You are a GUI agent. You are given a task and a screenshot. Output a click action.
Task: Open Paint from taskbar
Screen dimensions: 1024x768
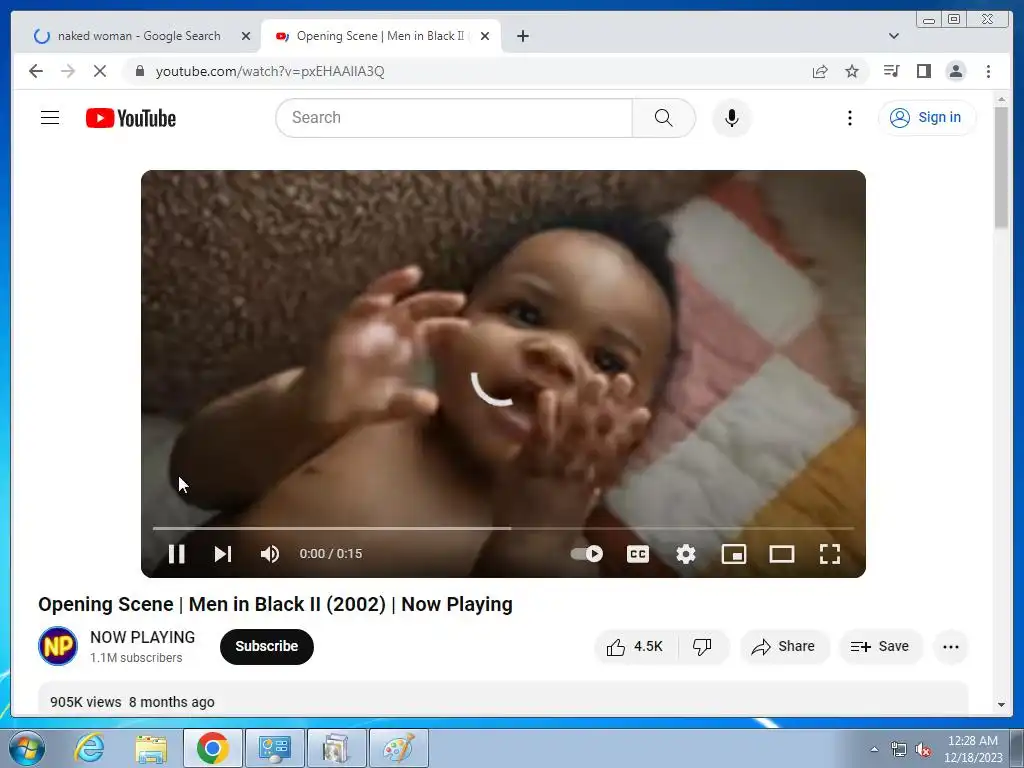pyautogui.click(x=398, y=748)
